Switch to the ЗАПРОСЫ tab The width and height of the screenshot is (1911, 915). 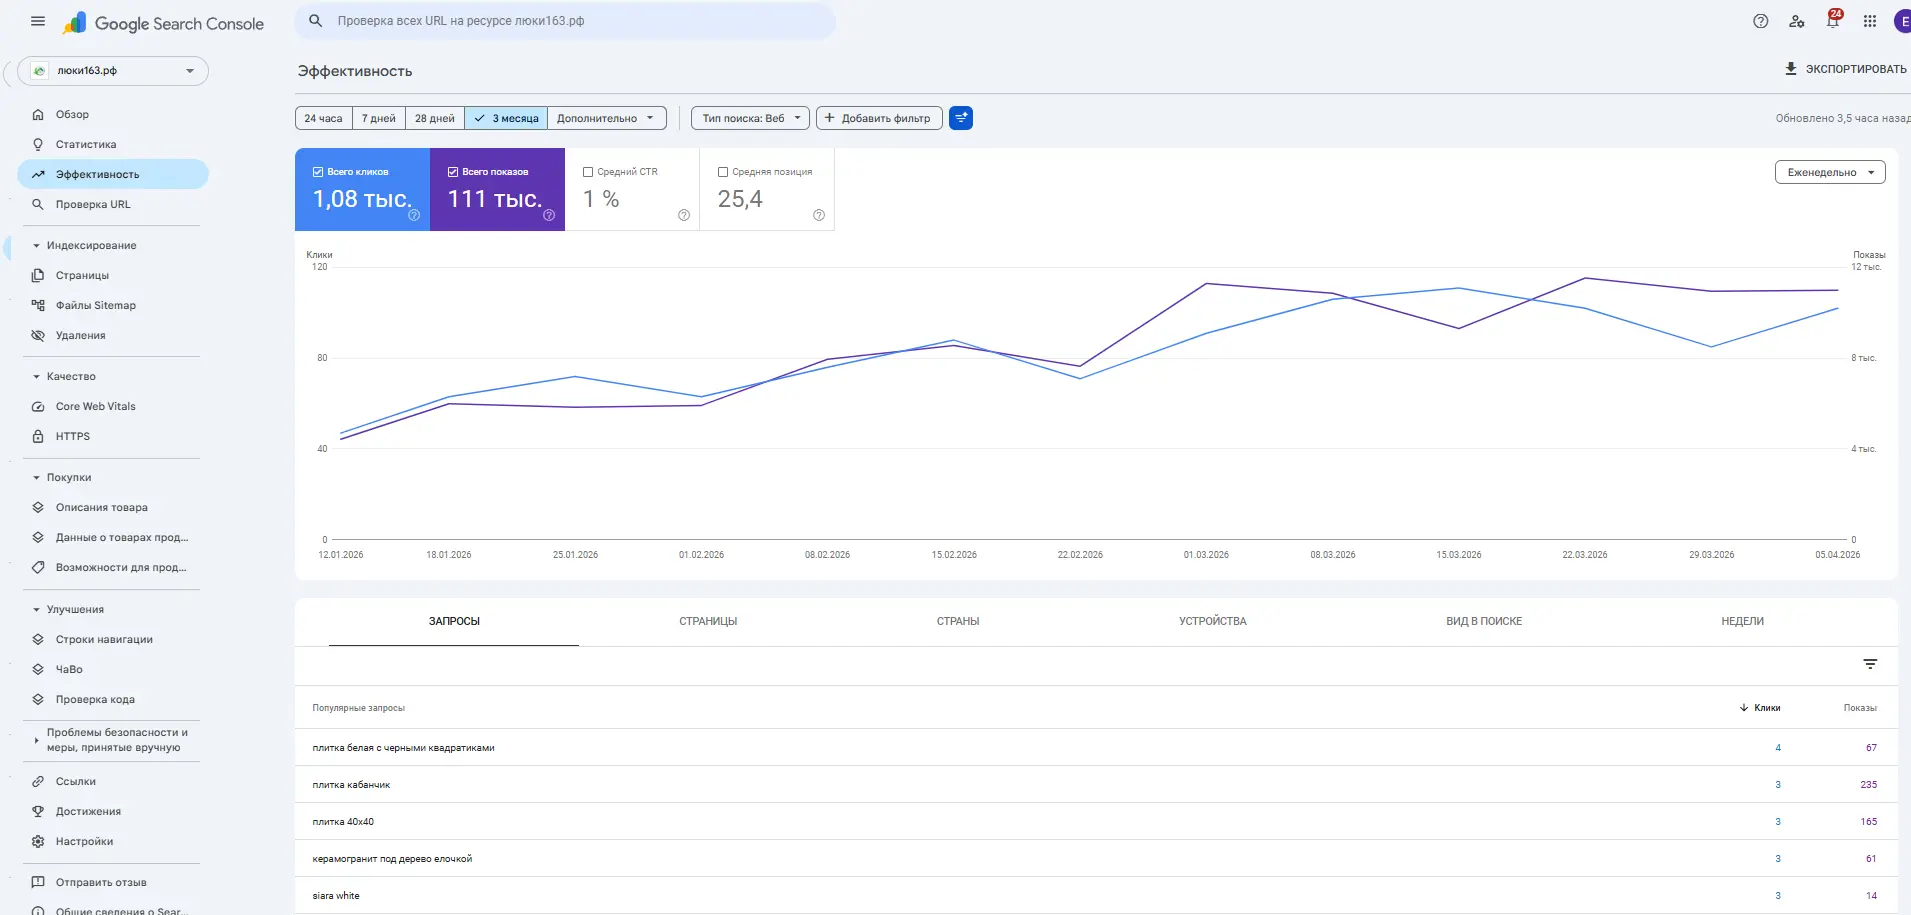click(454, 621)
